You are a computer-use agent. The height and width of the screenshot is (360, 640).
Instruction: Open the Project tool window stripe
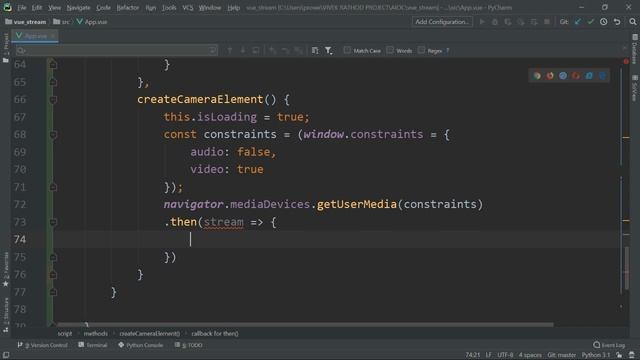pyautogui.click(x=6, y=48)
